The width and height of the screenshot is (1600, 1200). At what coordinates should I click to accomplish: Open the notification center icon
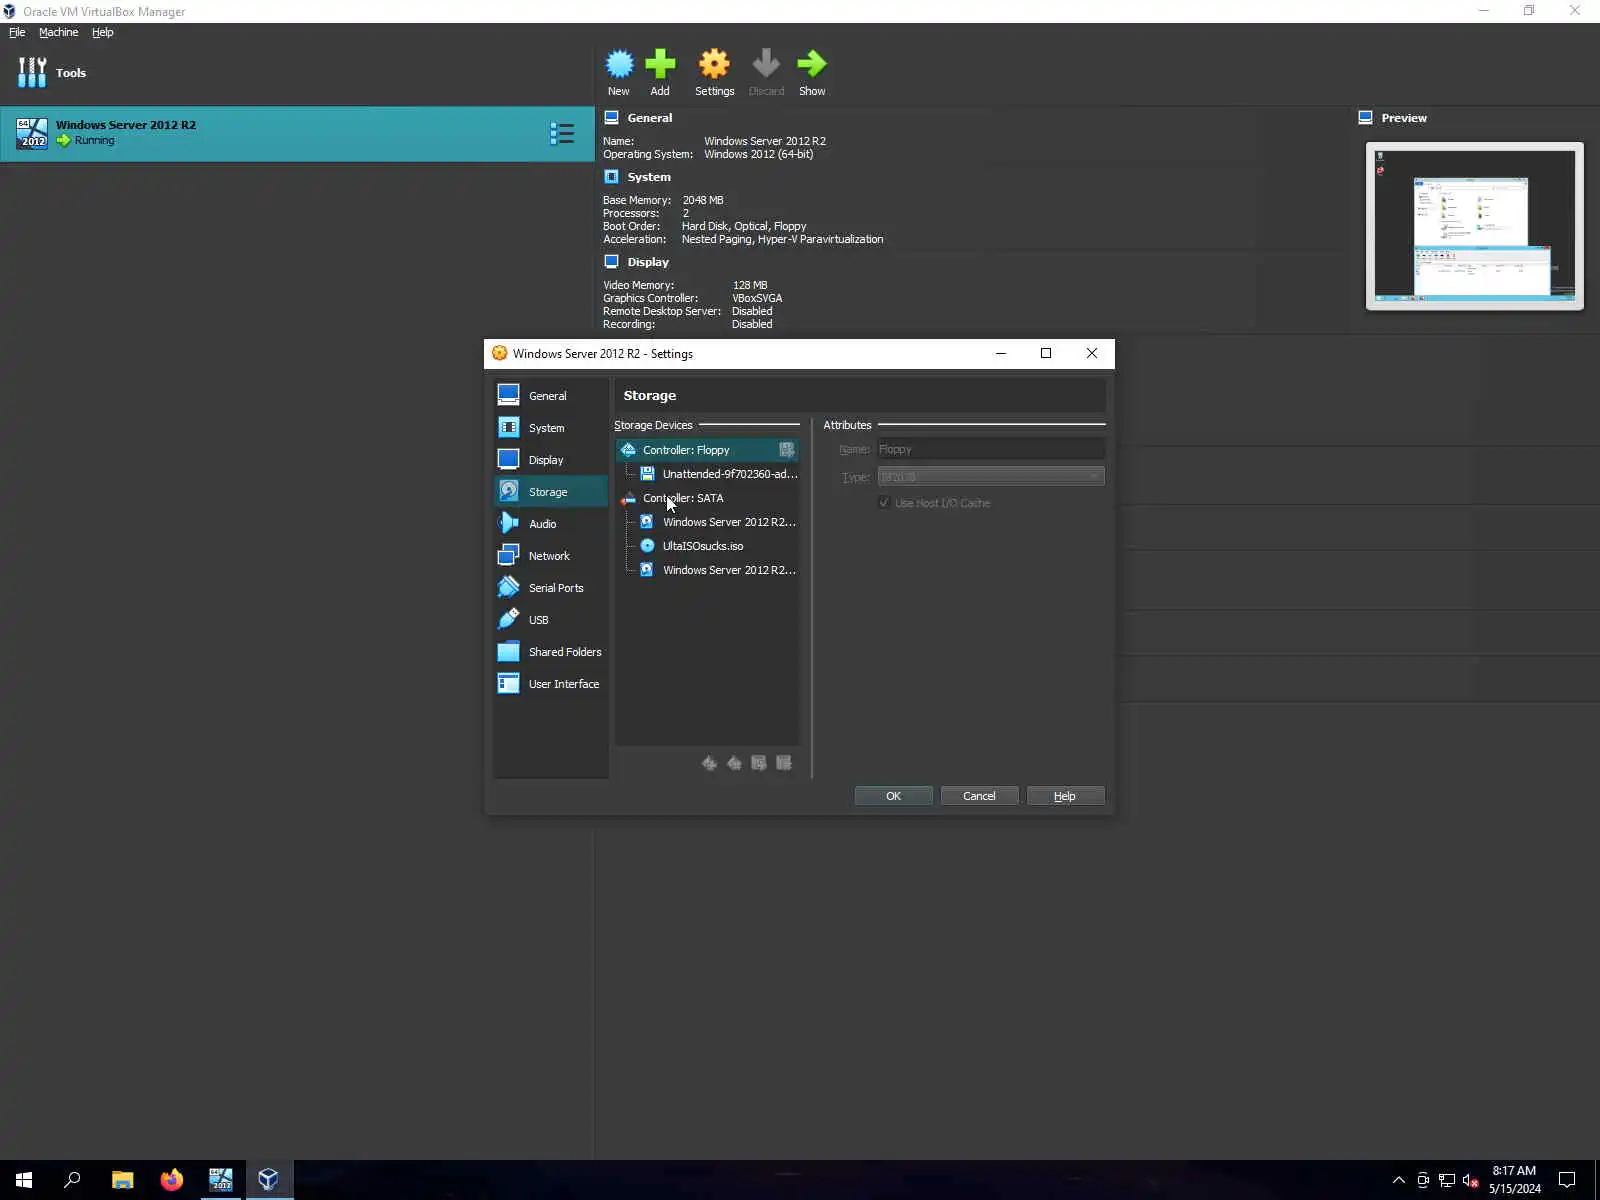click(x=1567, y=1180)
